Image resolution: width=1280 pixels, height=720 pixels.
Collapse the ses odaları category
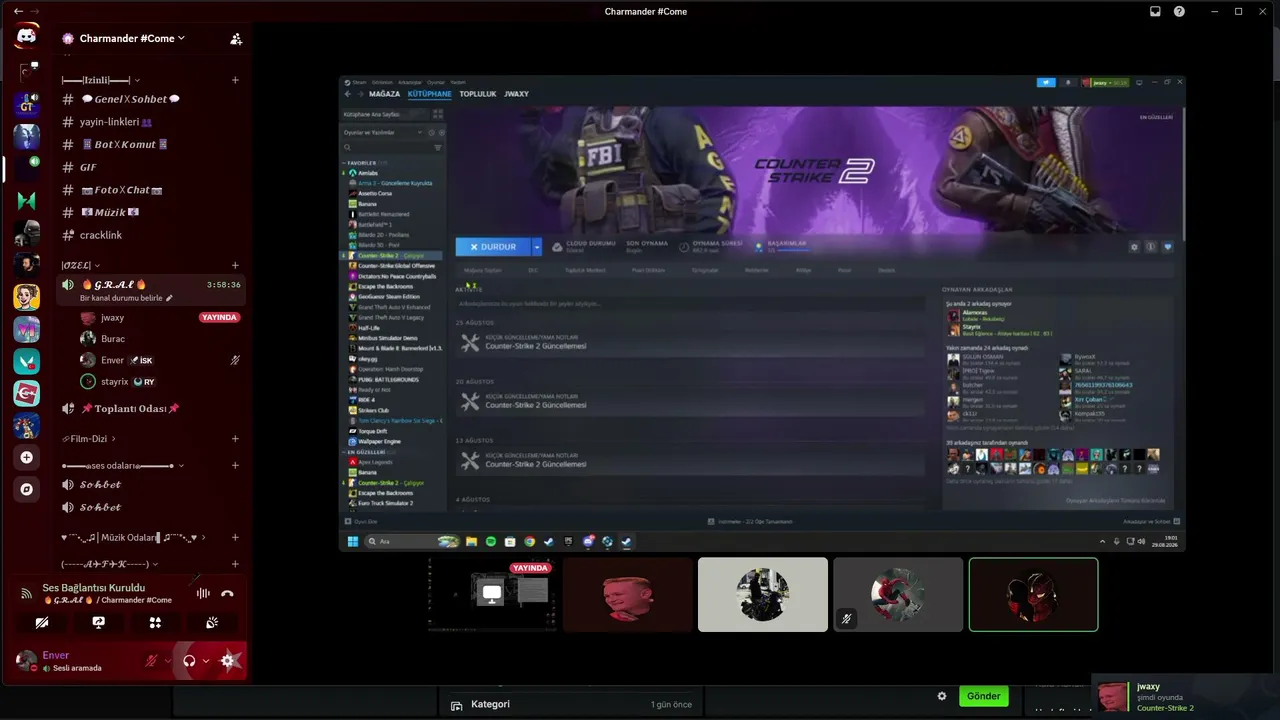point(123,465)
